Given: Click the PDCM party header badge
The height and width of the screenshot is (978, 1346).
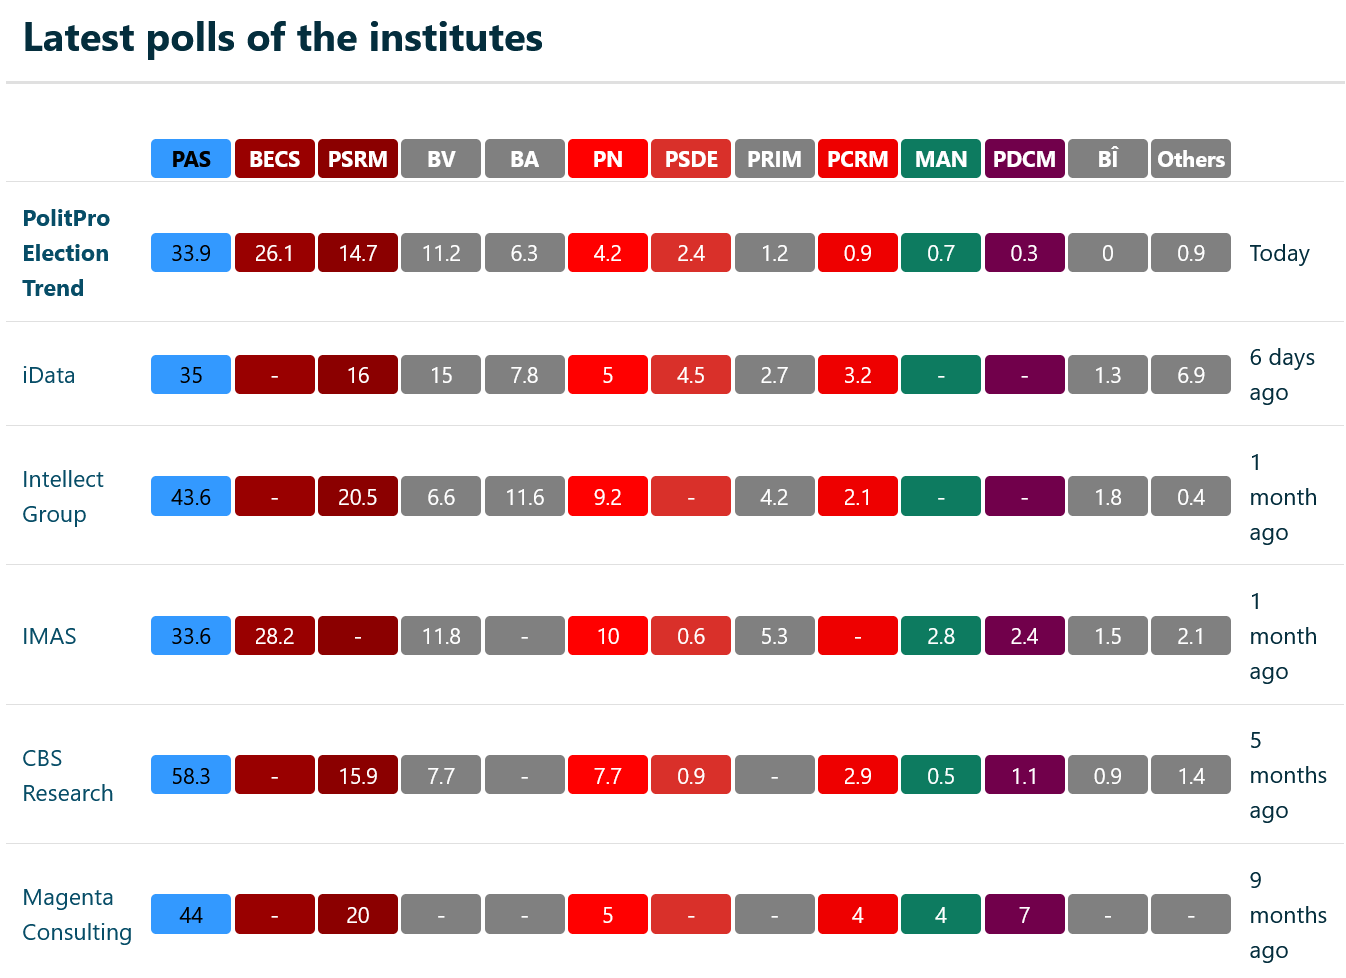Looking at the screenshot, I should tap(1024, 159).
